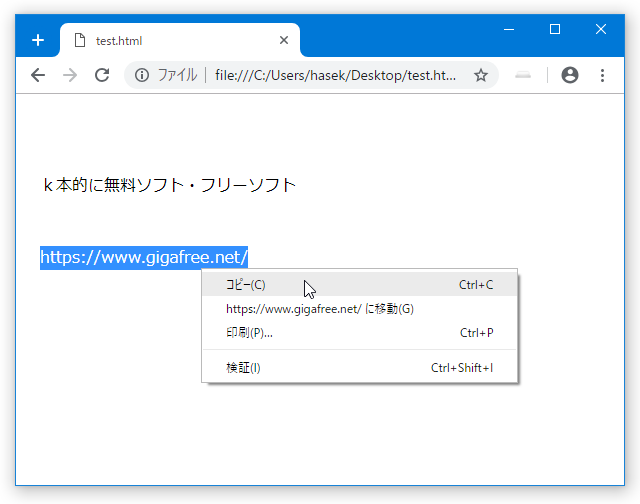Select 検証(I) in the context menu
This screenshot has width=640, height=504.
(360, 368)
